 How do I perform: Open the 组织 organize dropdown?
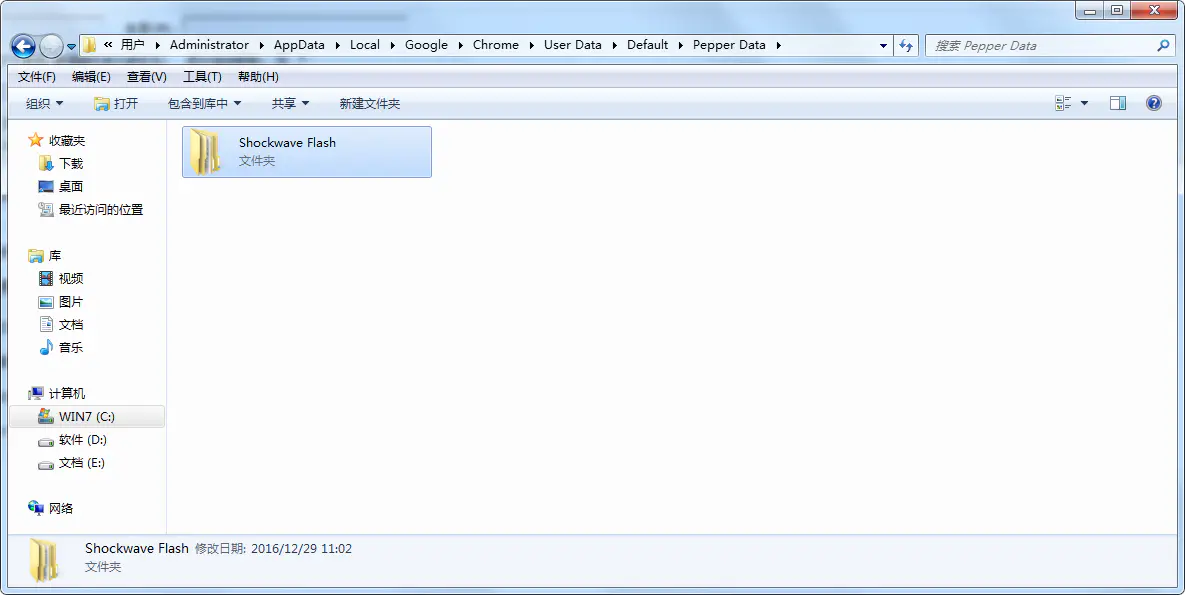point(44,103)
